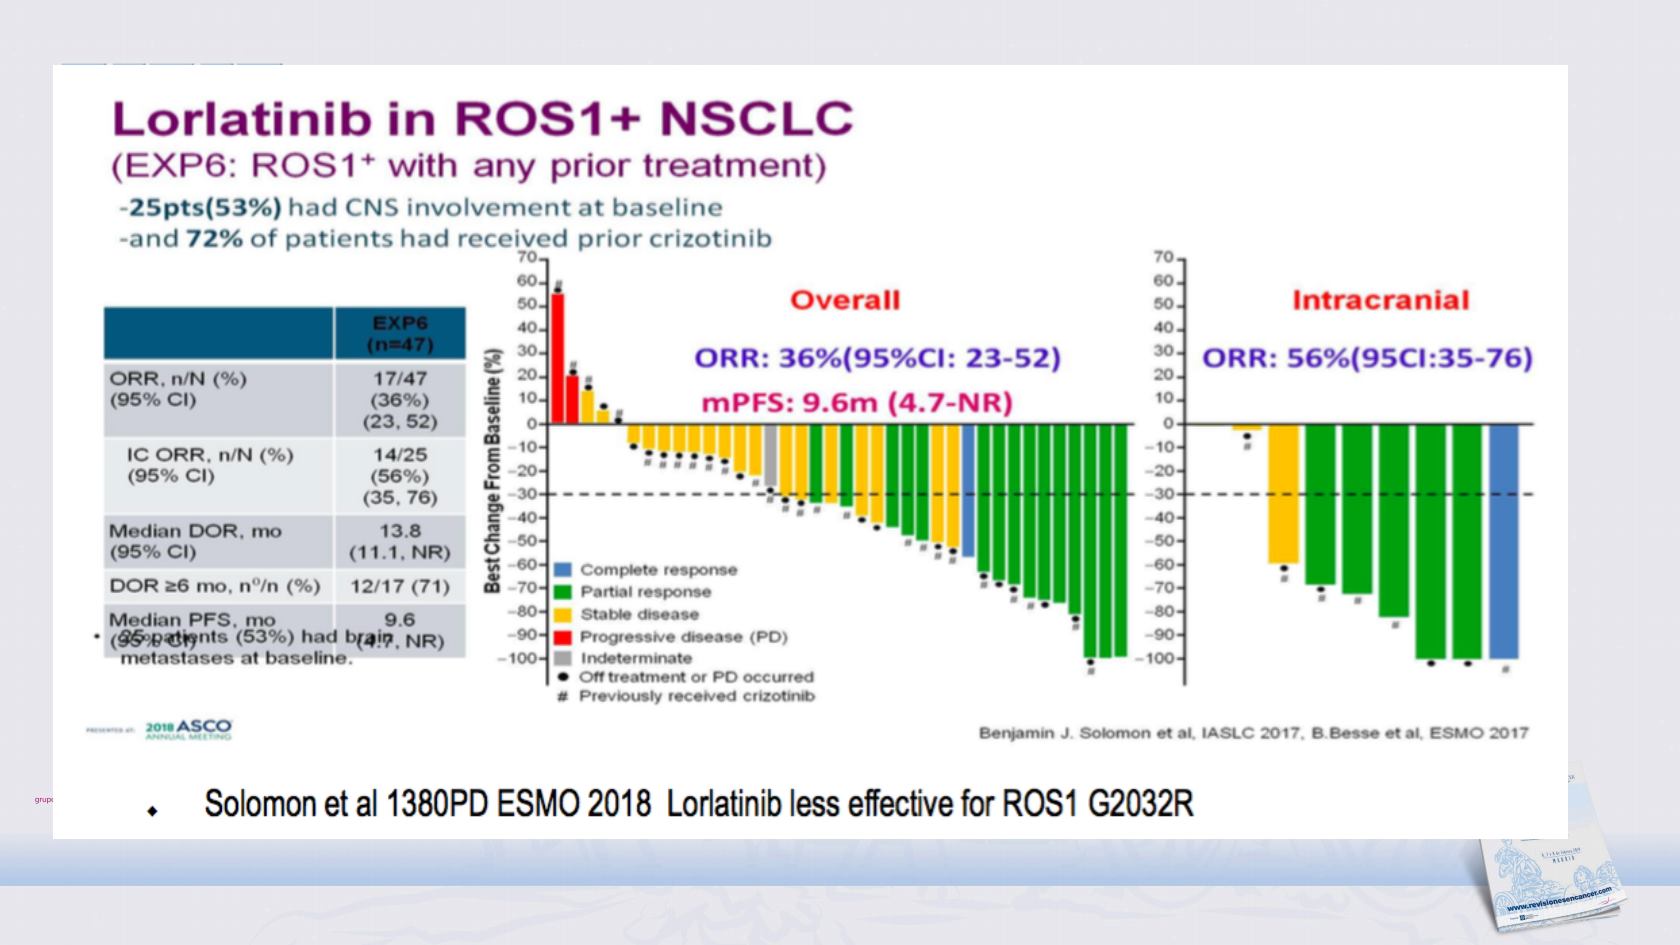Image resolution: width=1680 pixels, height=945 pixels.
Task: Click the blue 'Complete response' legend swatch
Action: [x=562, y=569]
